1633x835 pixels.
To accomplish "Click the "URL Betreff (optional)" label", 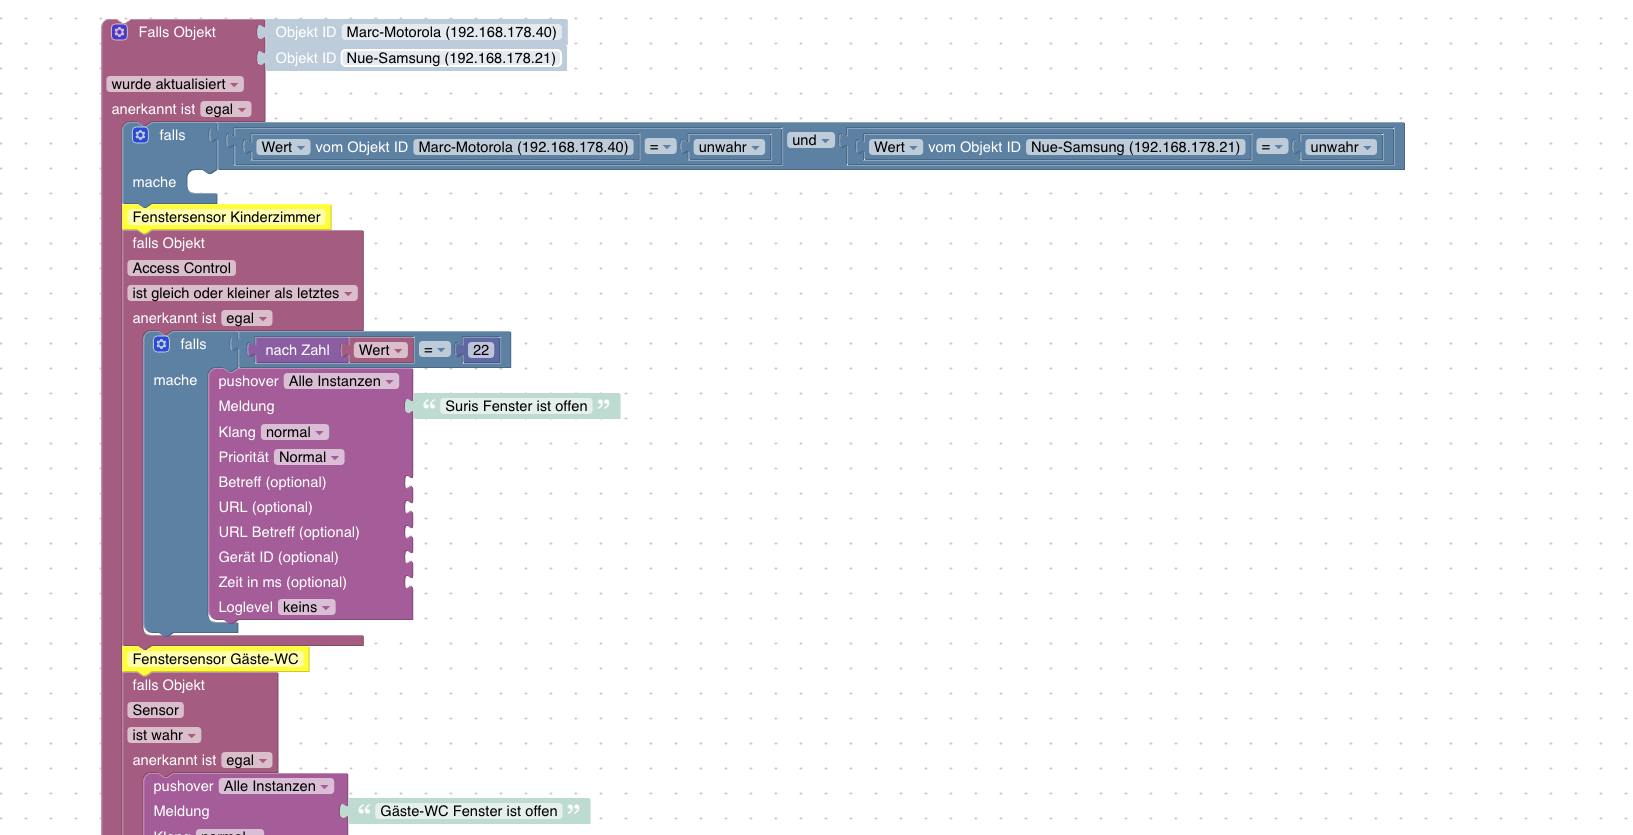I will (x=289, y=532).
